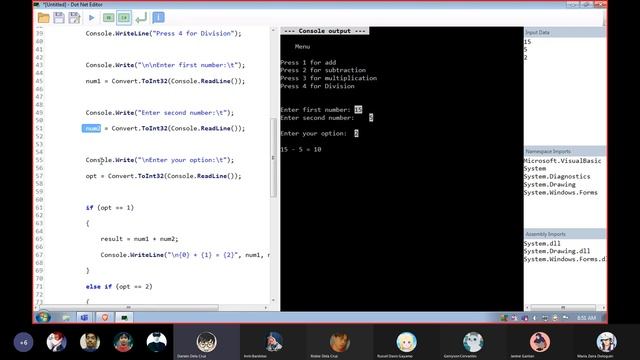
Task: Switch to Microsoft Teams in taskbar
Action: click(x=84, y=318)
